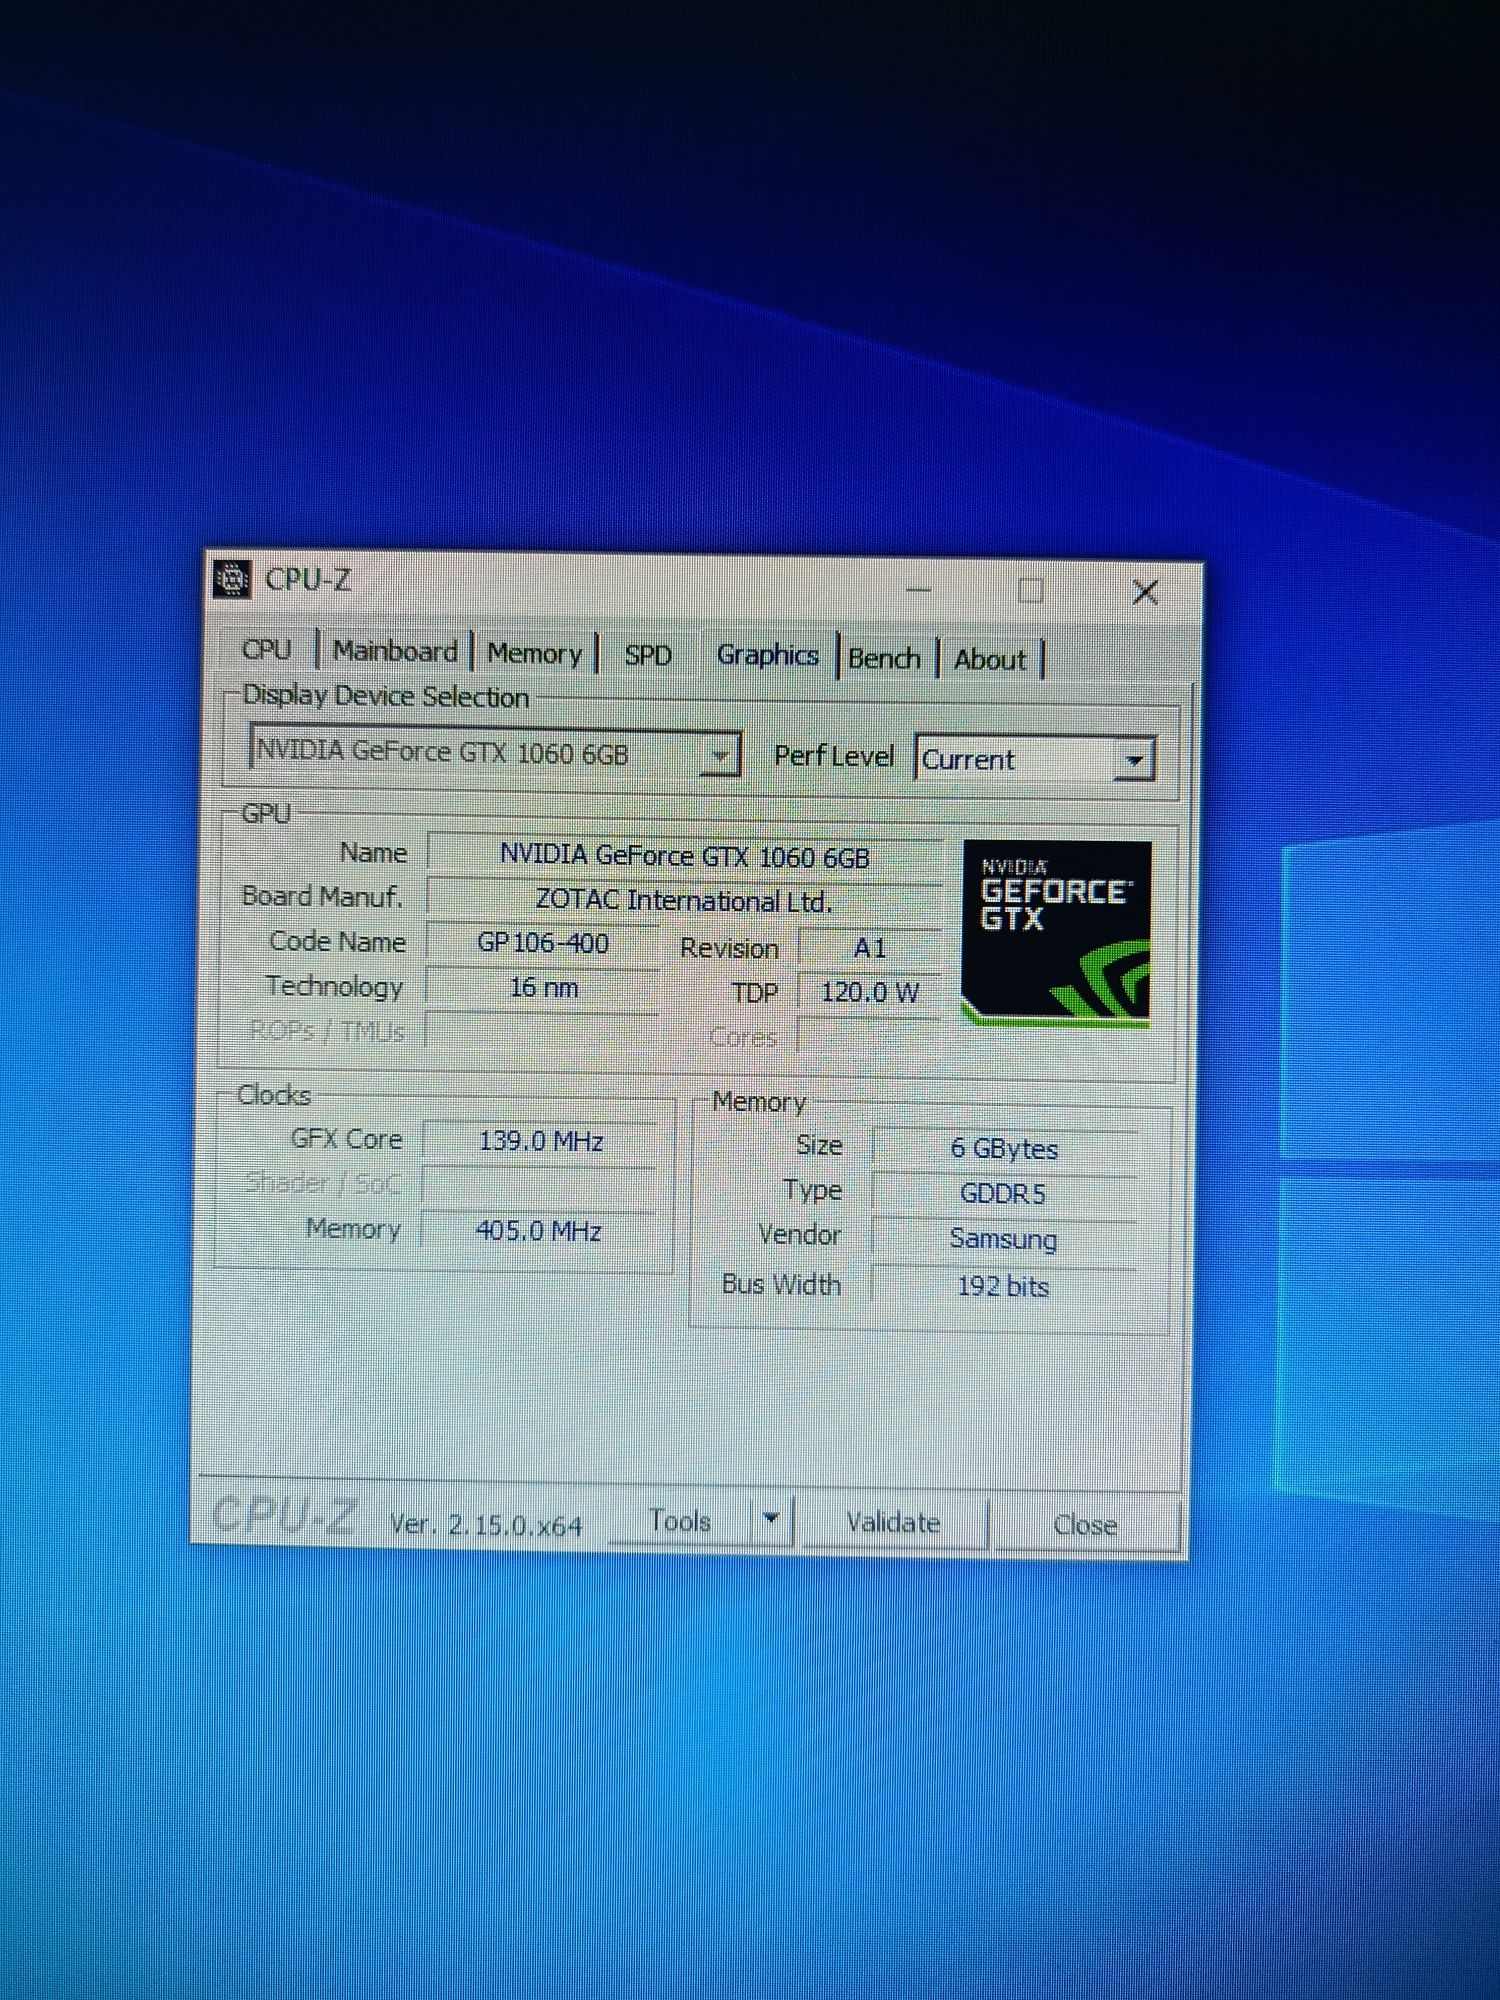
Task: Click the empty Cores field
Action: (868, 1037)
